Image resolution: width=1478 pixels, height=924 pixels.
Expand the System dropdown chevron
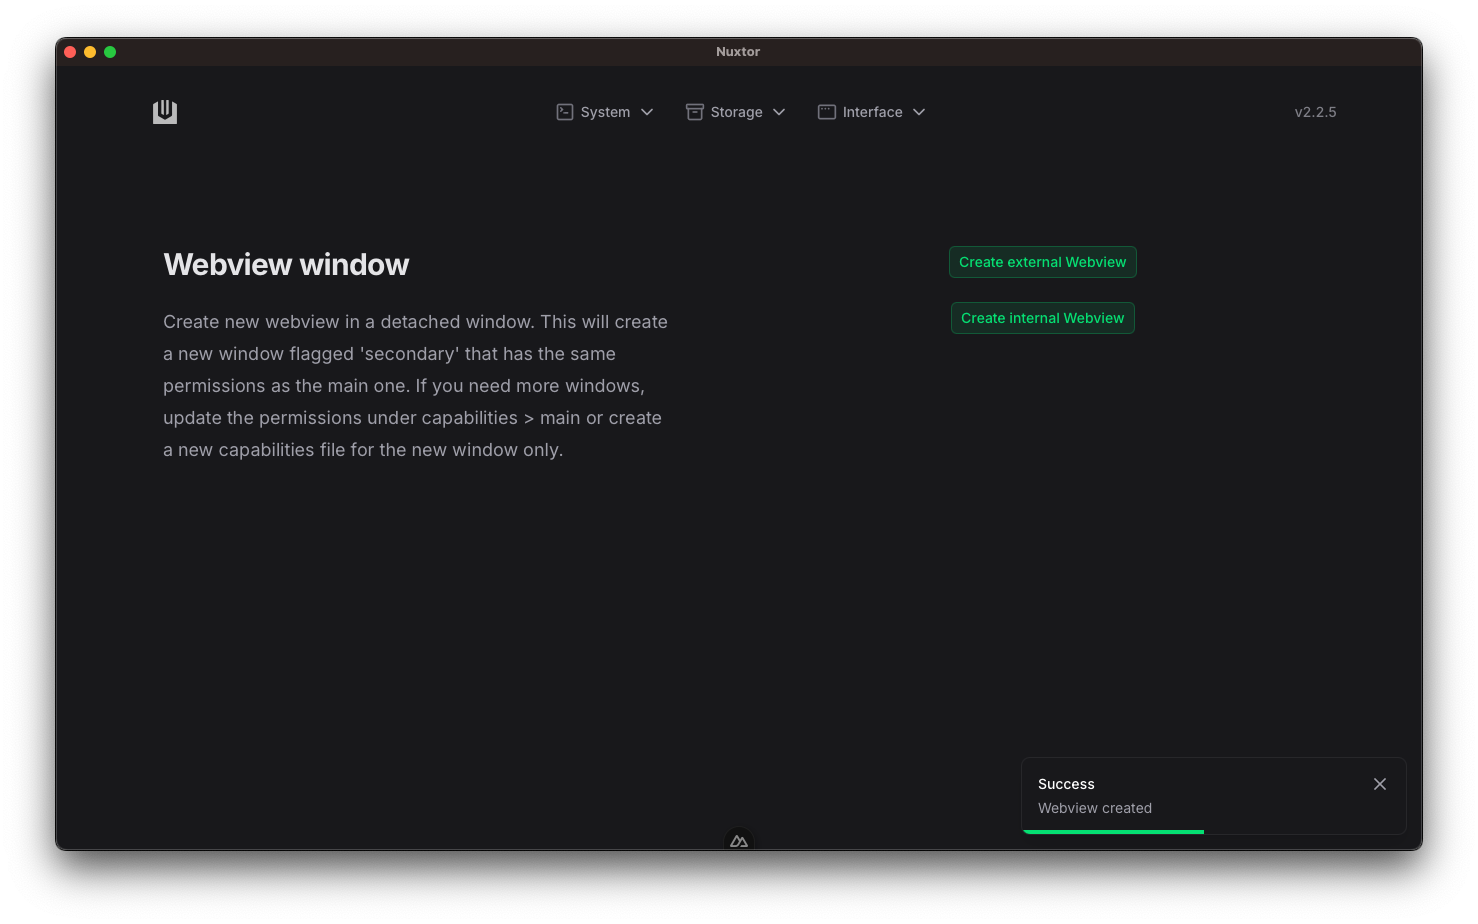pos(647,112)
